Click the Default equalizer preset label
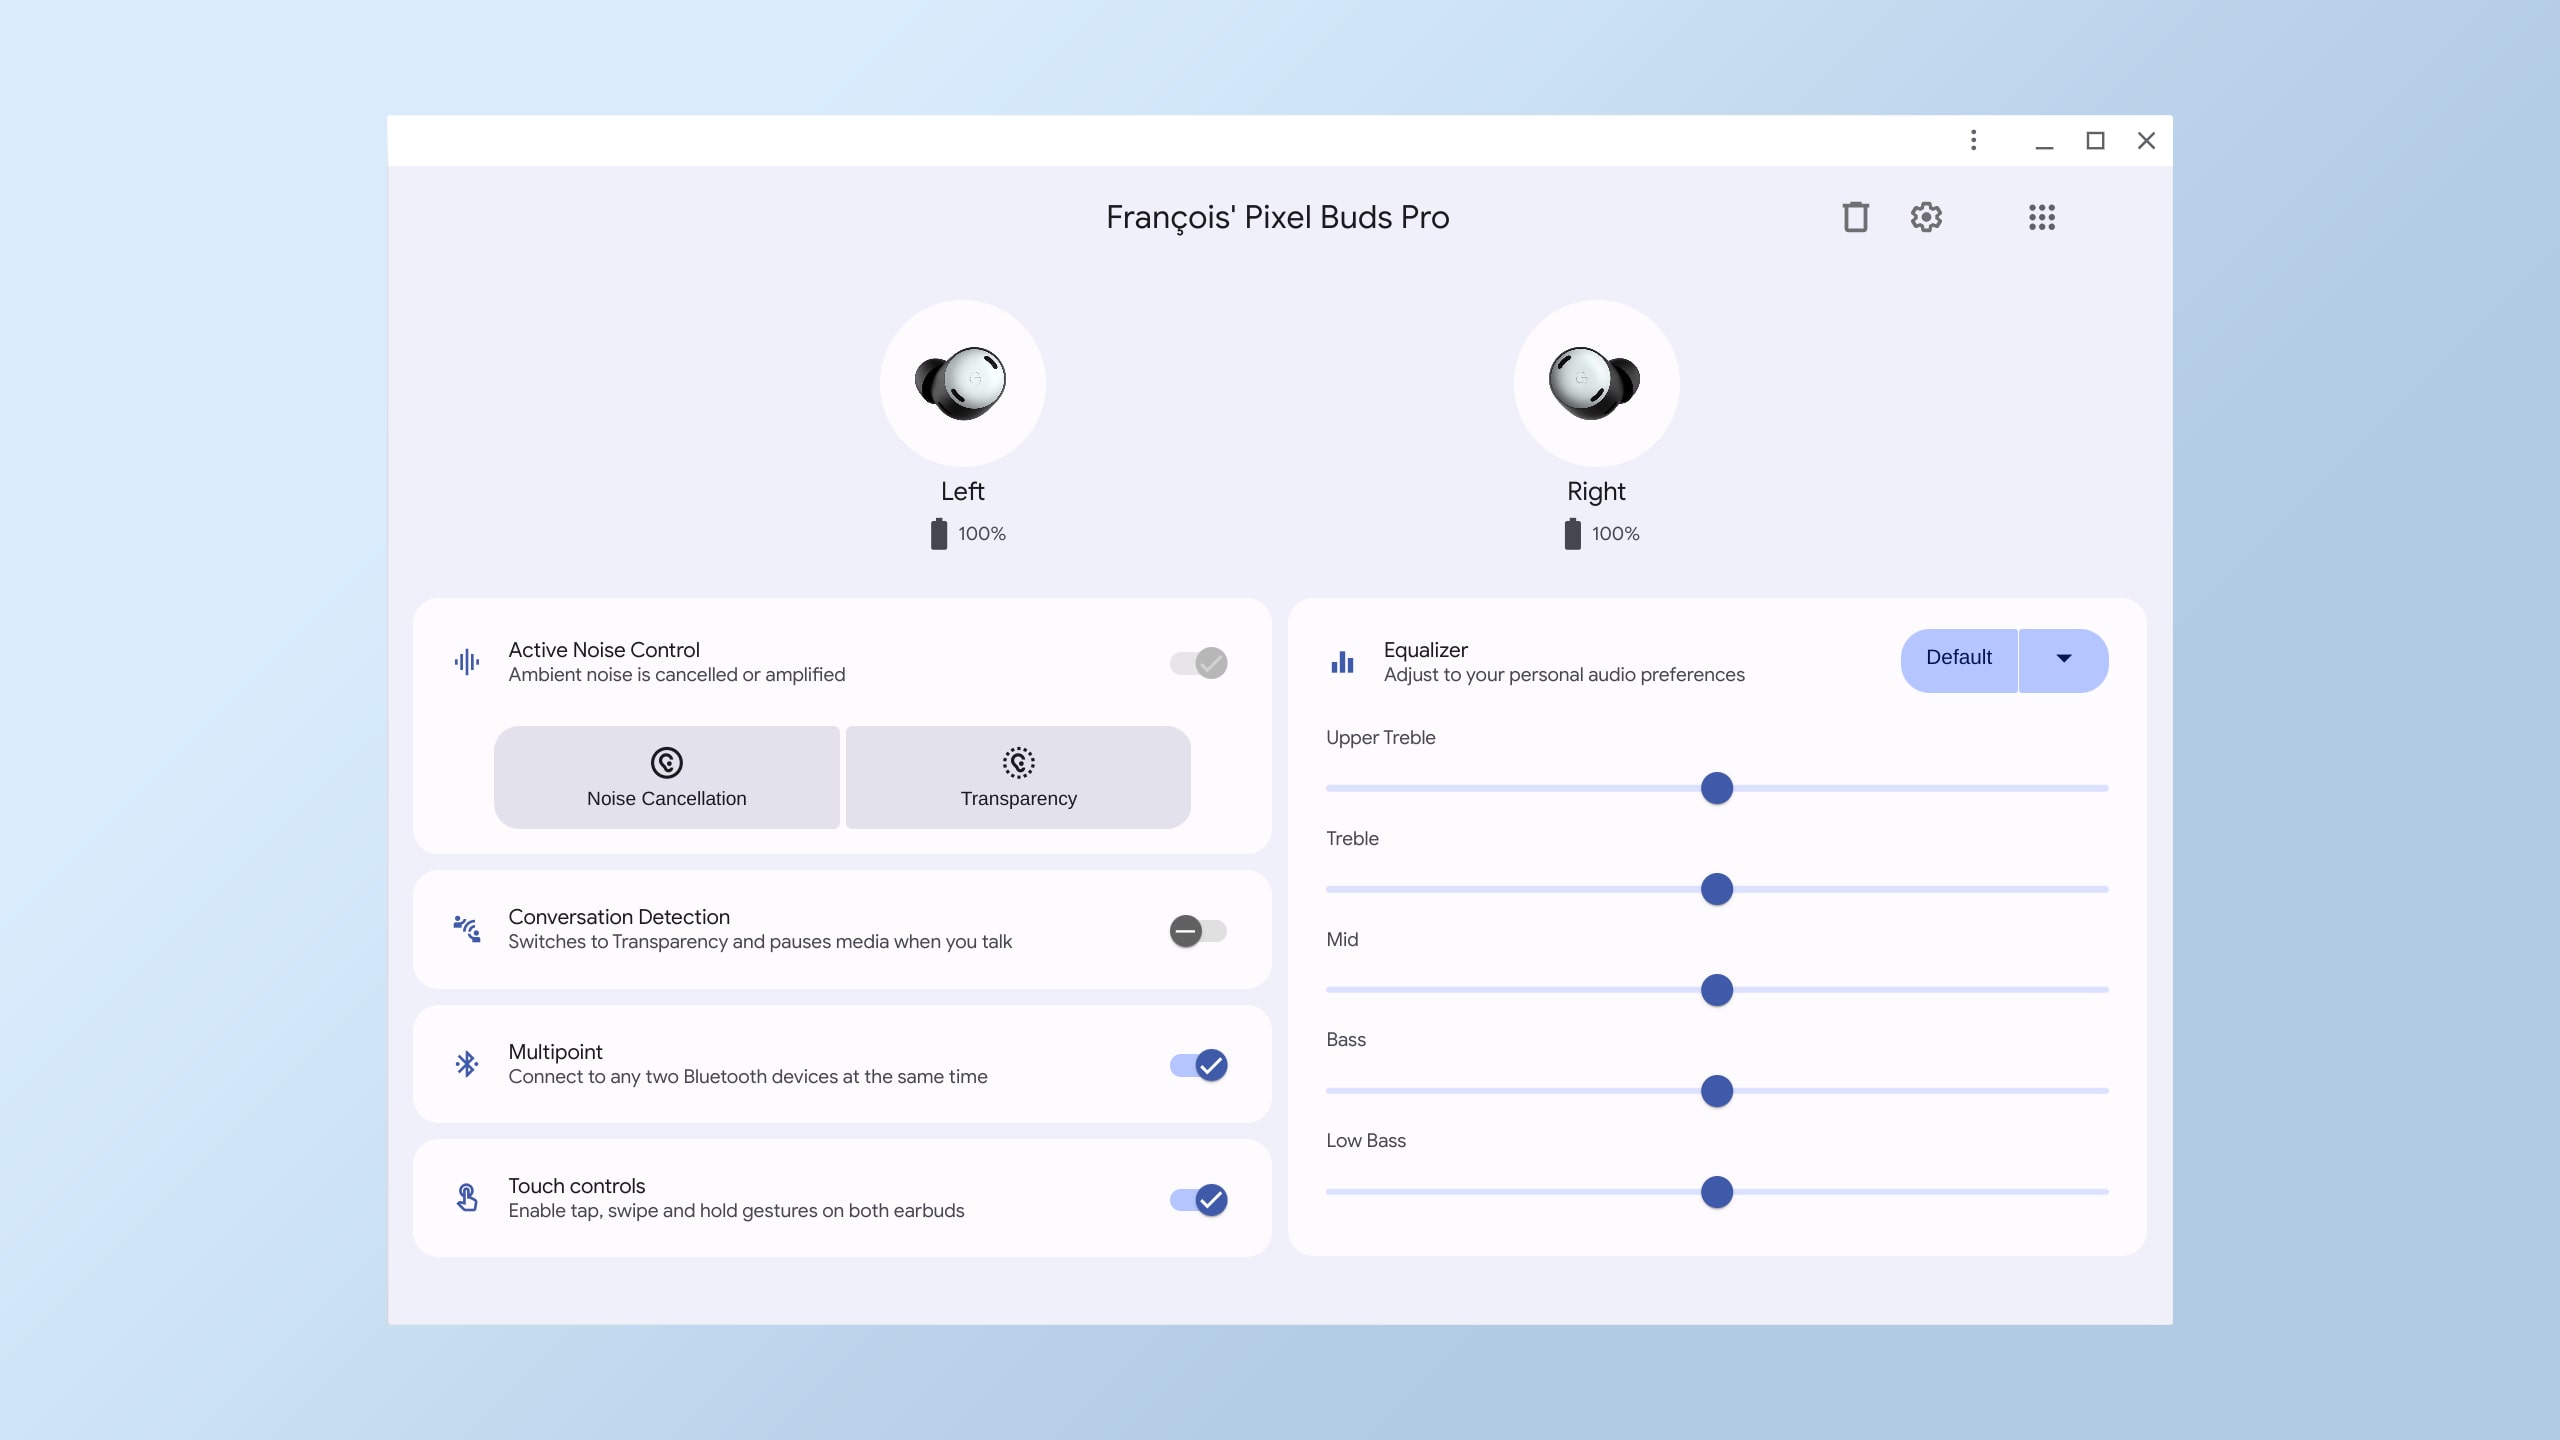The image size is (2560, 1440). (x=1959, y=659)
